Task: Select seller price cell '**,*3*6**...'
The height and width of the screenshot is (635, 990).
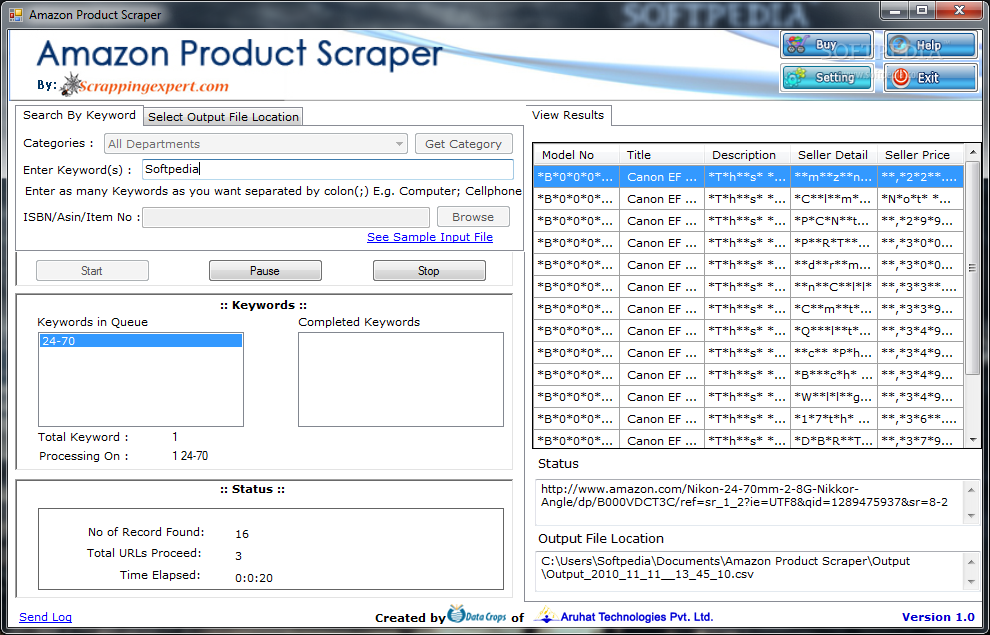Action: click(921, 418)
